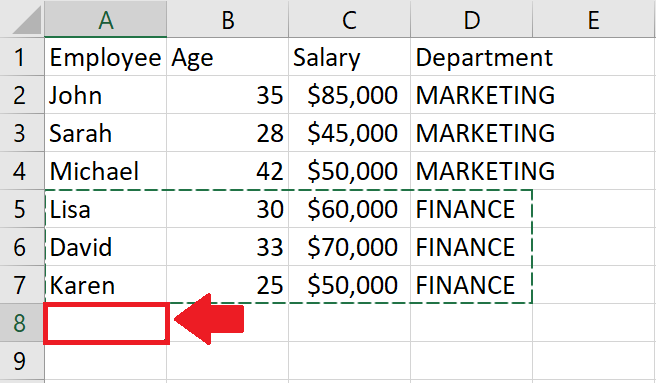656x383 pixels.
Task: Click David's FINANCE department cell
Action: (x=472, y=247)
